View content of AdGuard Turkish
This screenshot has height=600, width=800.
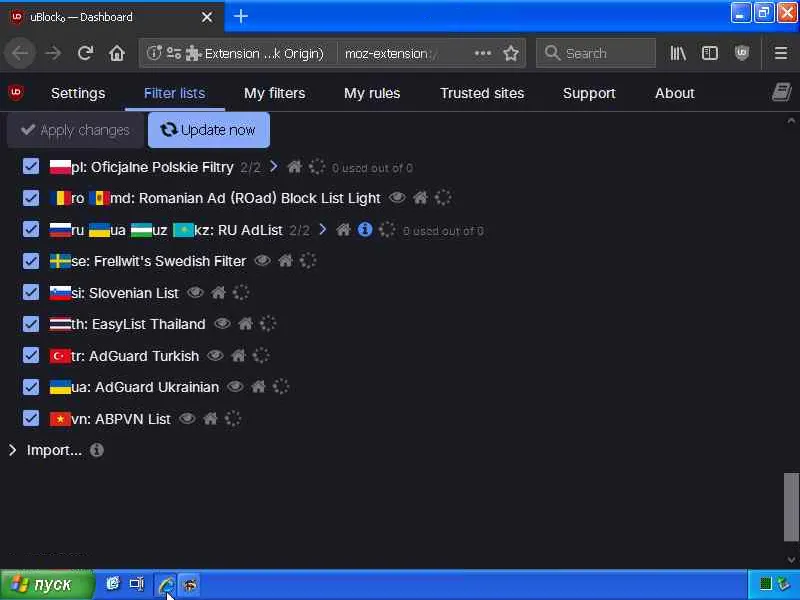(x=215, y=355)
